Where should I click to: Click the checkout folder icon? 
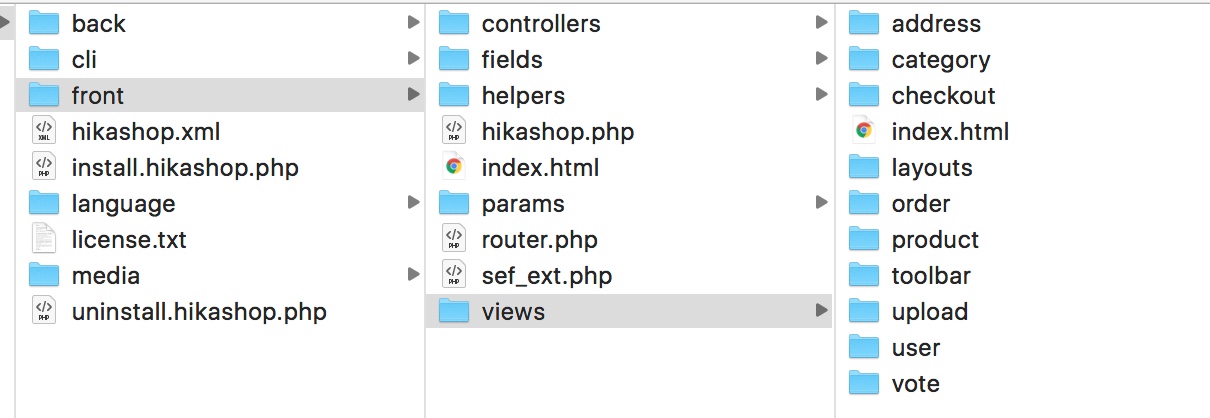point(864,96)
